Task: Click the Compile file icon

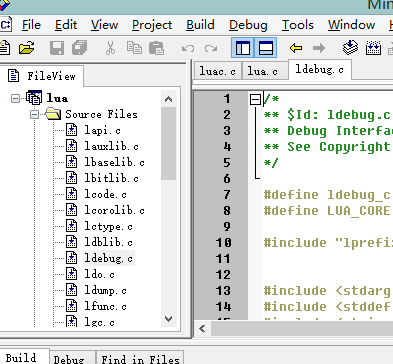Action: (350, 48)
